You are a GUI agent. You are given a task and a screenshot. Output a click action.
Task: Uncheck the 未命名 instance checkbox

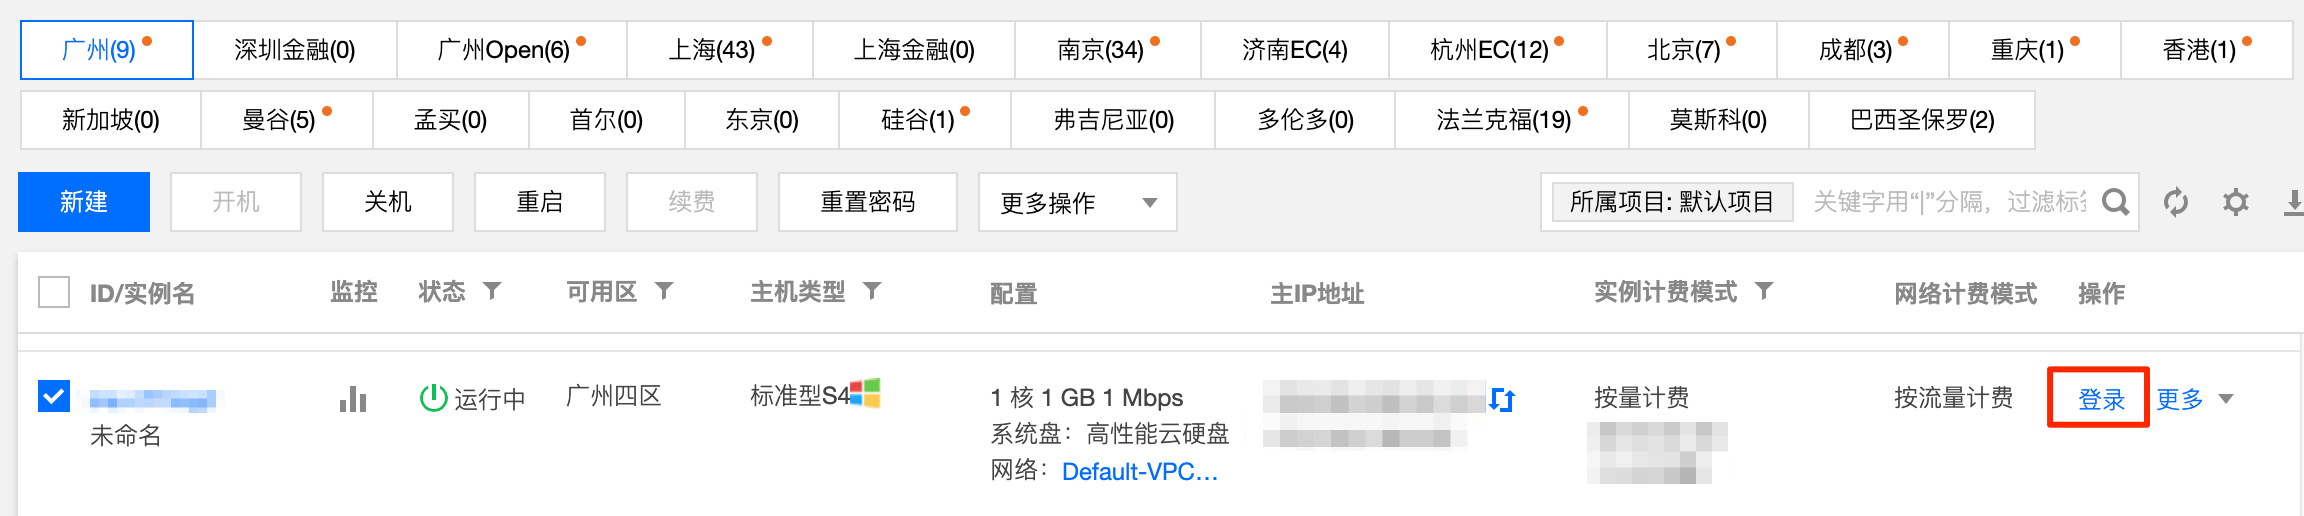54,397
